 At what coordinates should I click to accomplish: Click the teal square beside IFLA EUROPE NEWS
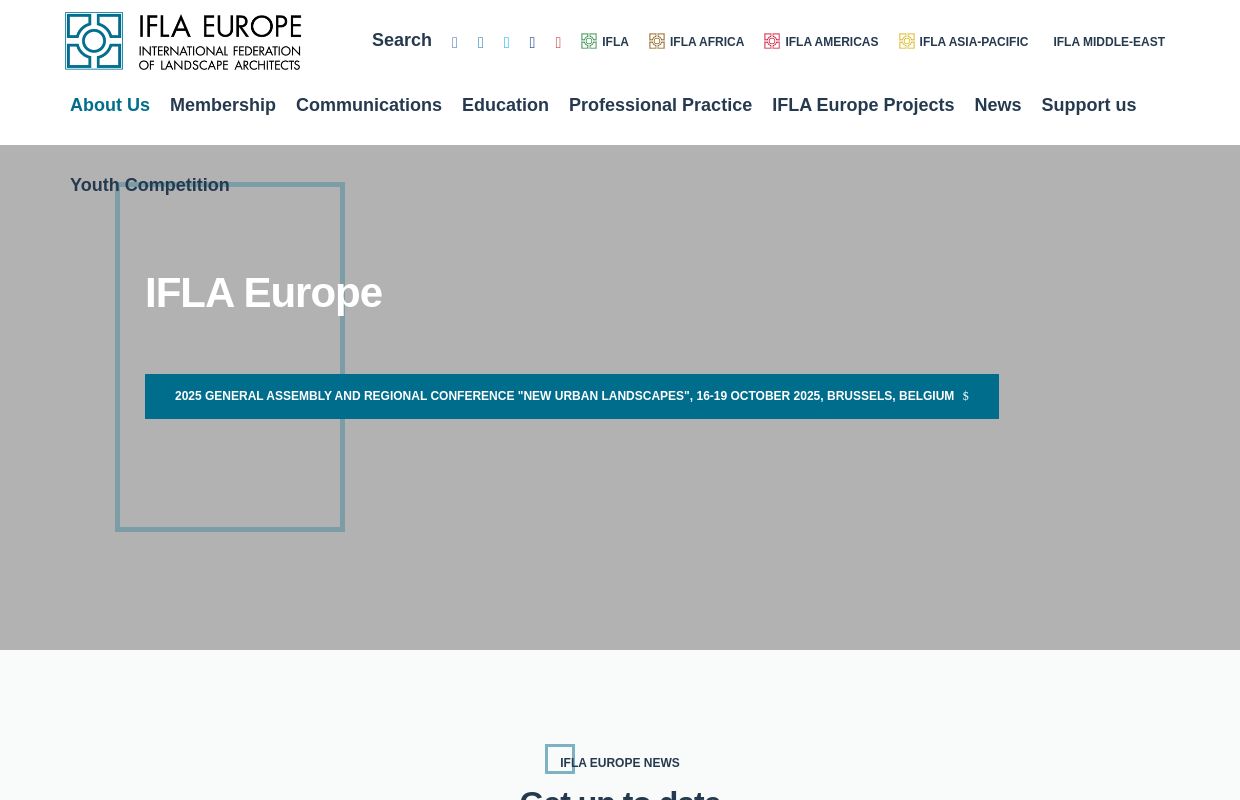tap(559, 759)
